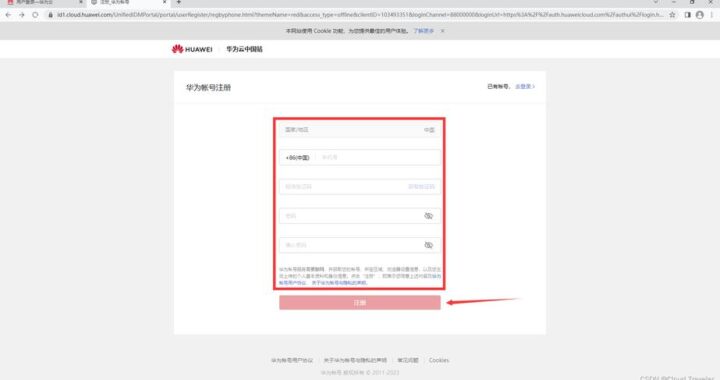Click the 华为云中国站 header text
Image resolution: width=720 pixels, height=380 pixels.
(244, 49)
